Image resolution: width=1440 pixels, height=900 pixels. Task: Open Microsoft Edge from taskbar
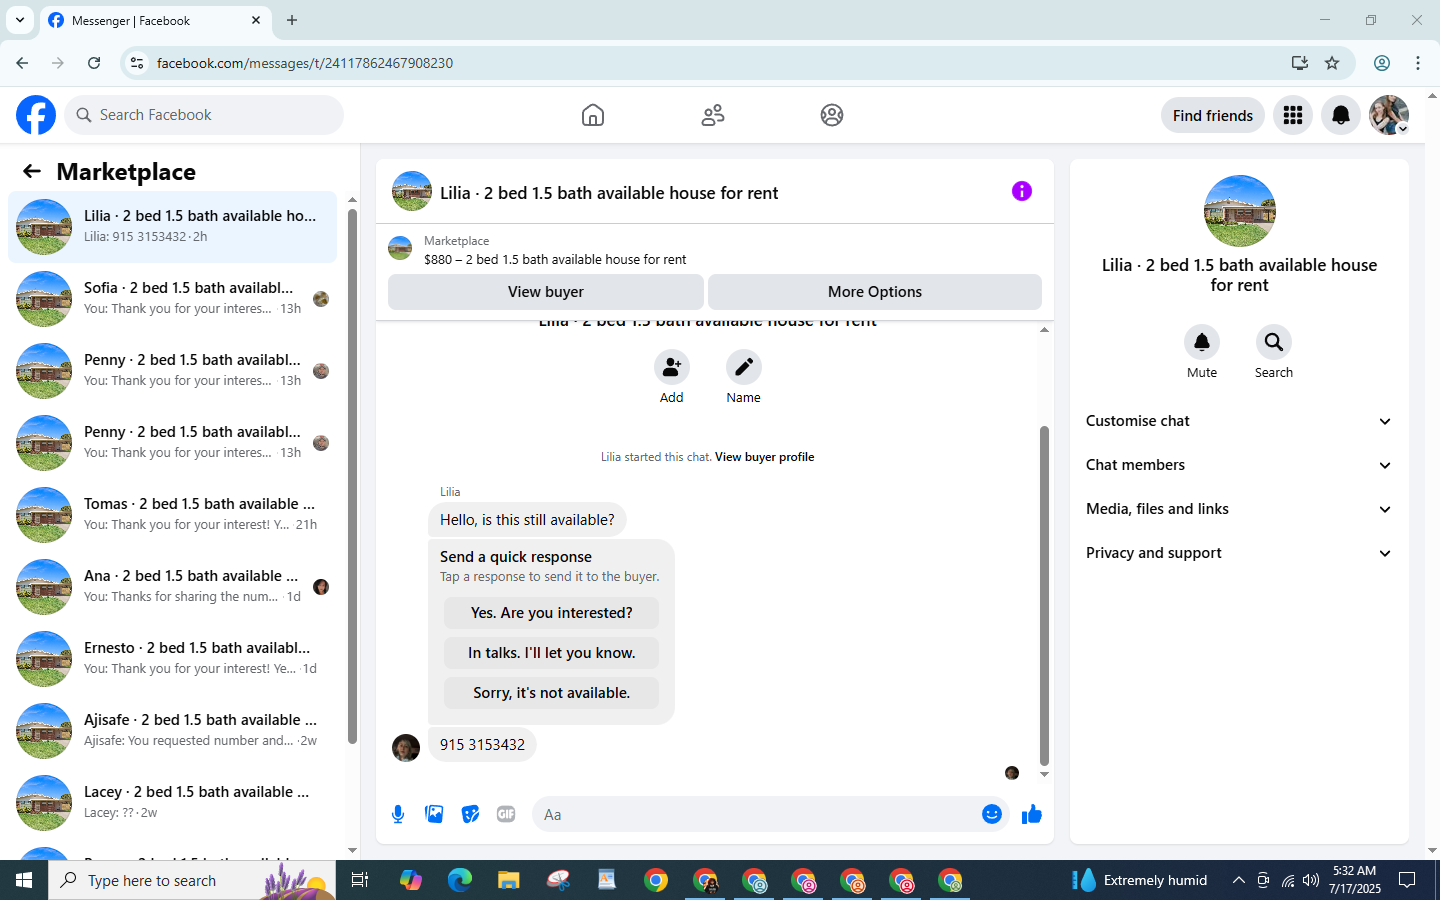pos(460,880)
